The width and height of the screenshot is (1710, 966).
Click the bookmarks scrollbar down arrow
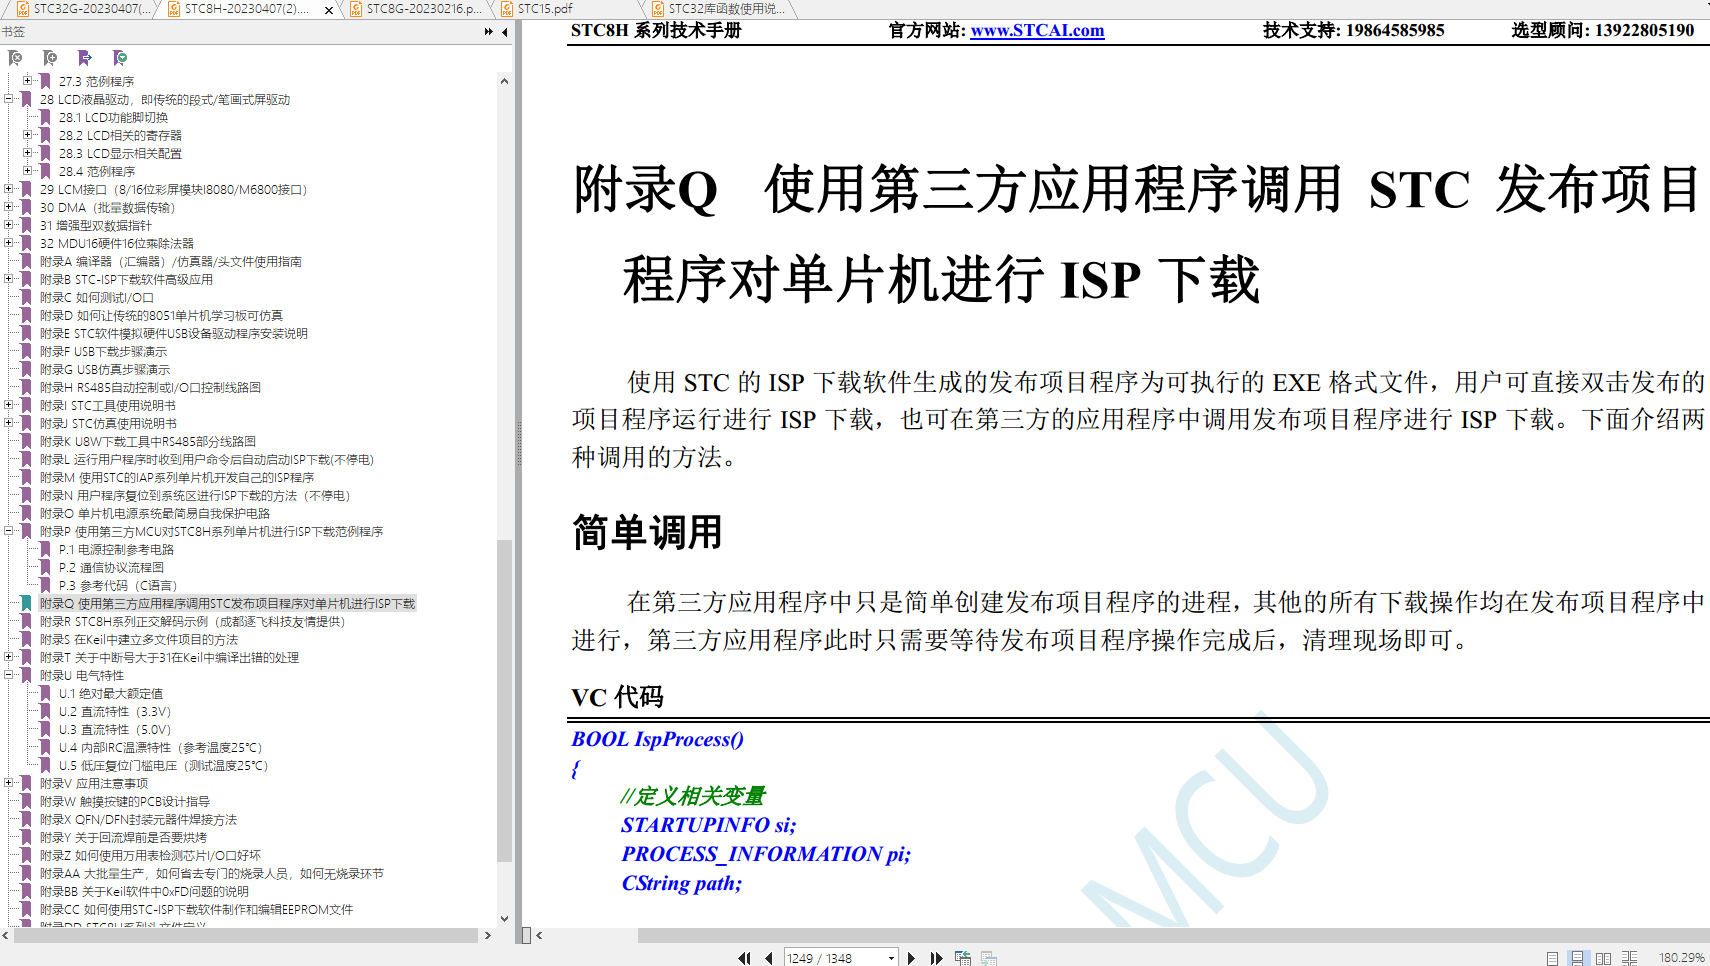click(x=504, y=918)
